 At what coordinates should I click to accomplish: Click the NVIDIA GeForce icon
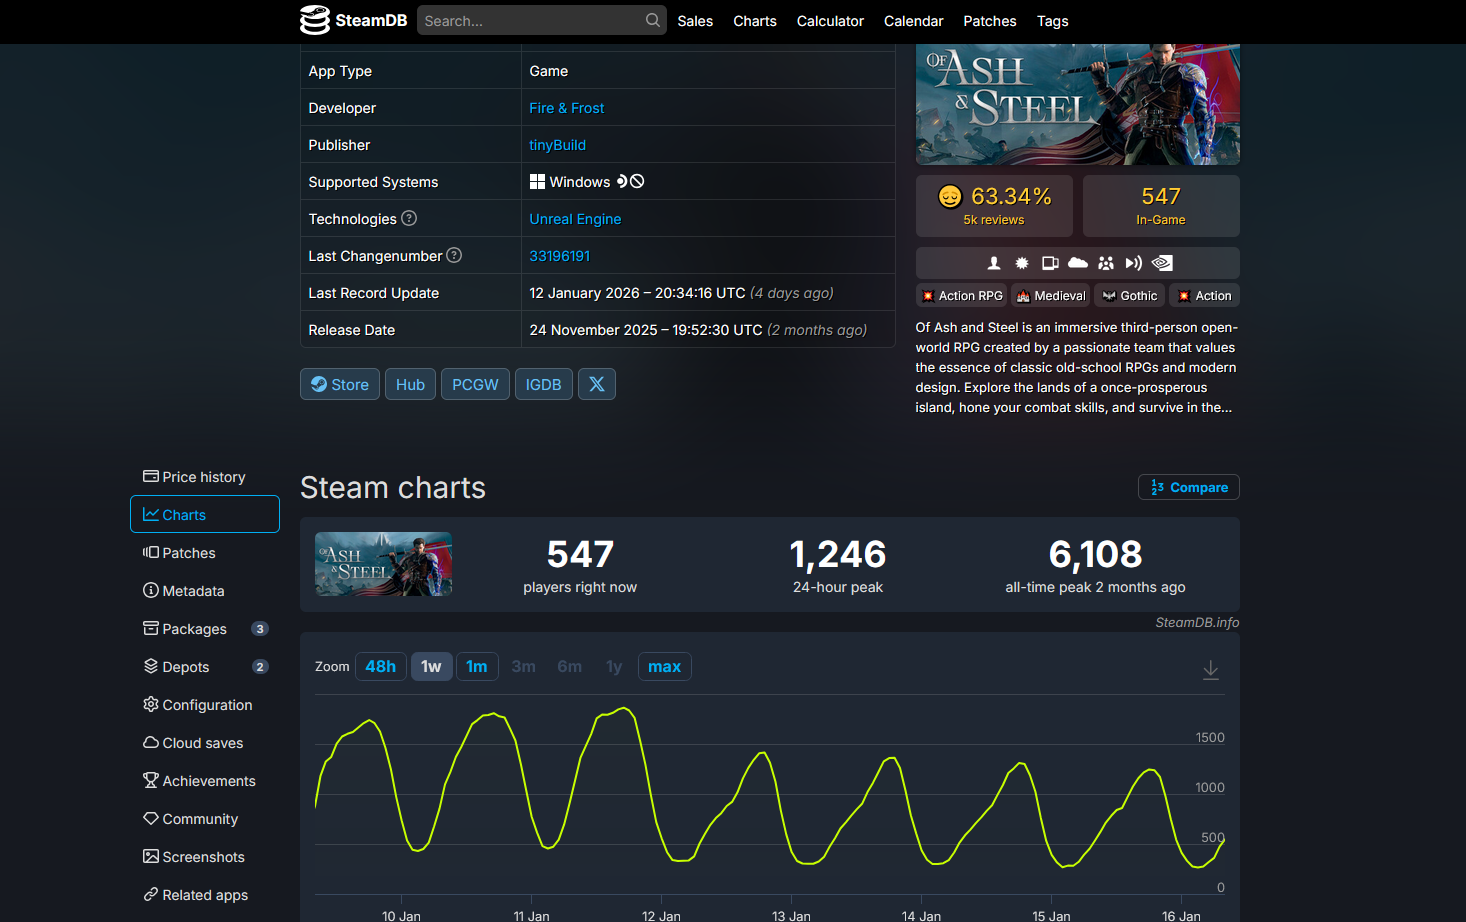1162,263
